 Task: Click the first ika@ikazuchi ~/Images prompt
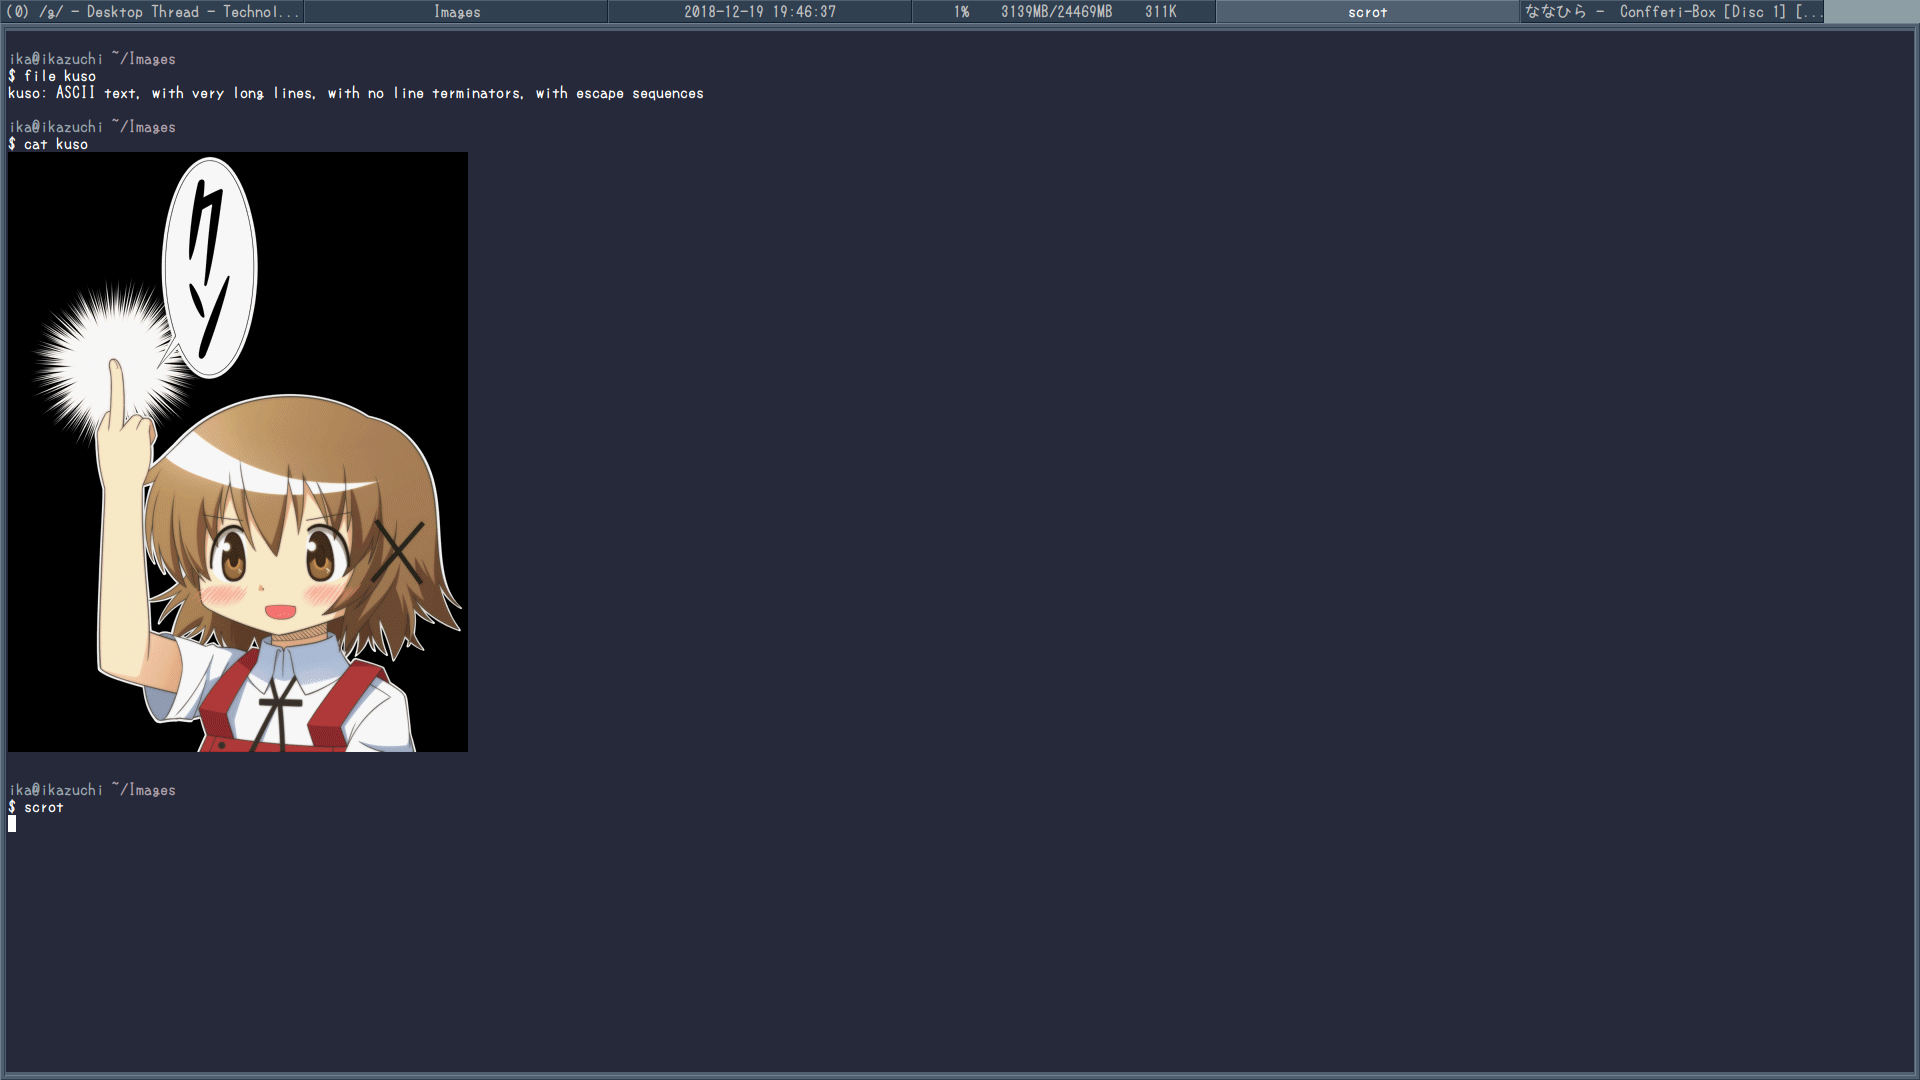92,59
